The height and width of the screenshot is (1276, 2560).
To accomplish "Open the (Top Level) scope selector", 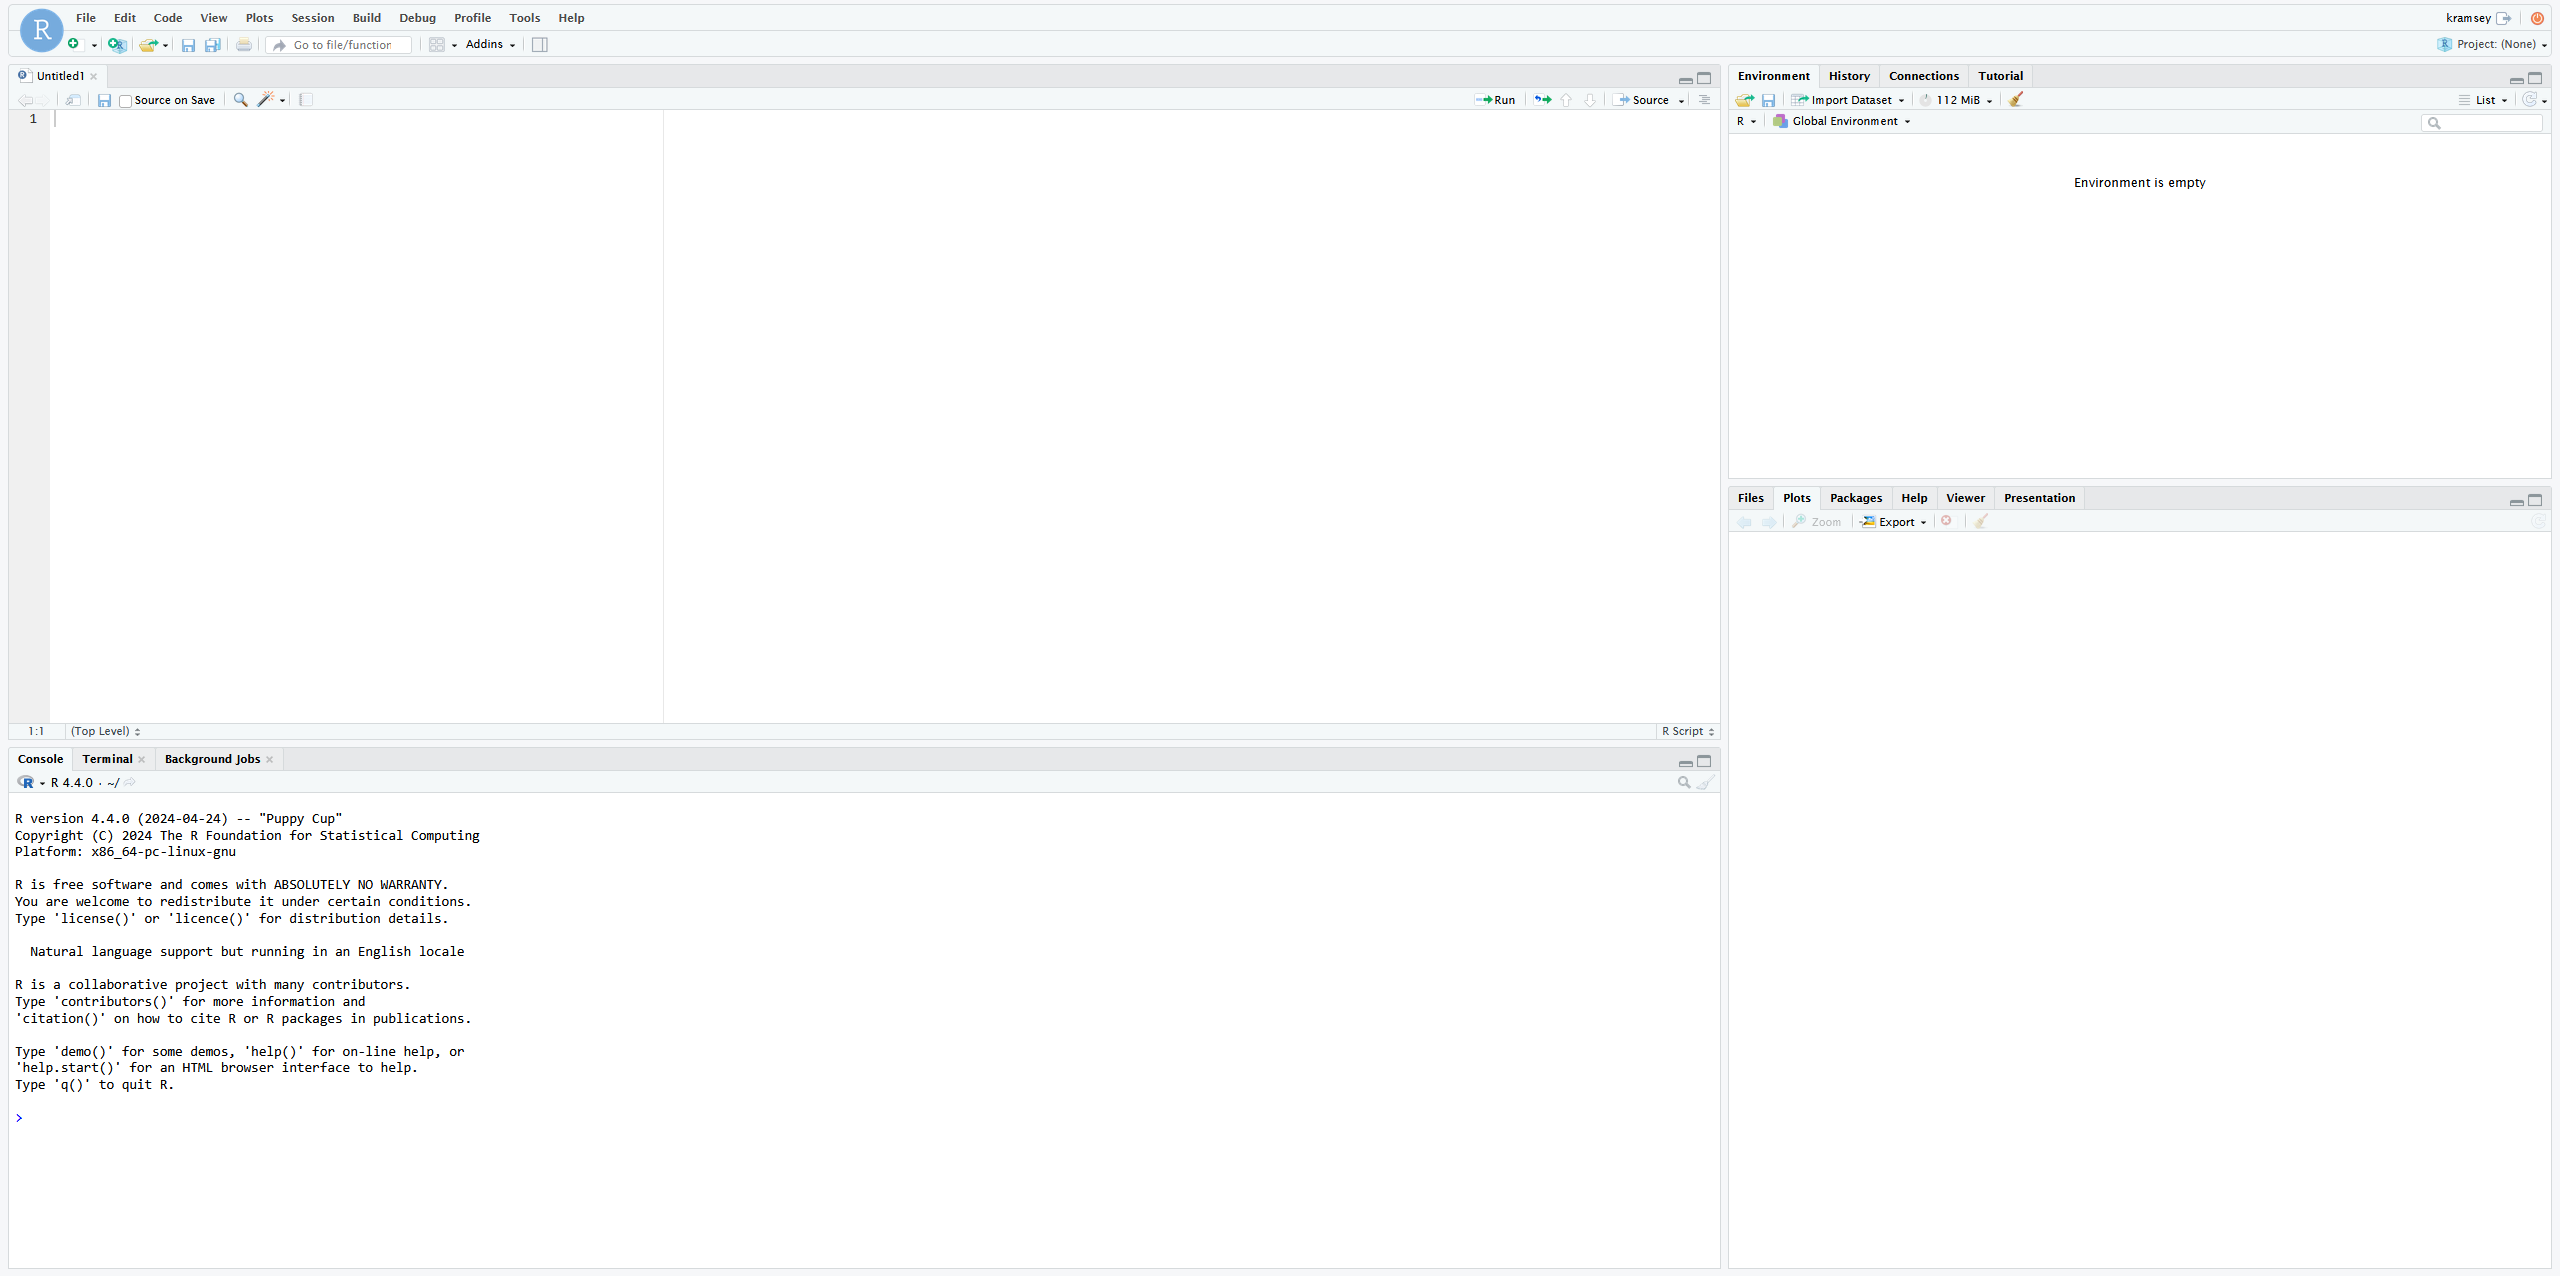I will tap(106, 731).
